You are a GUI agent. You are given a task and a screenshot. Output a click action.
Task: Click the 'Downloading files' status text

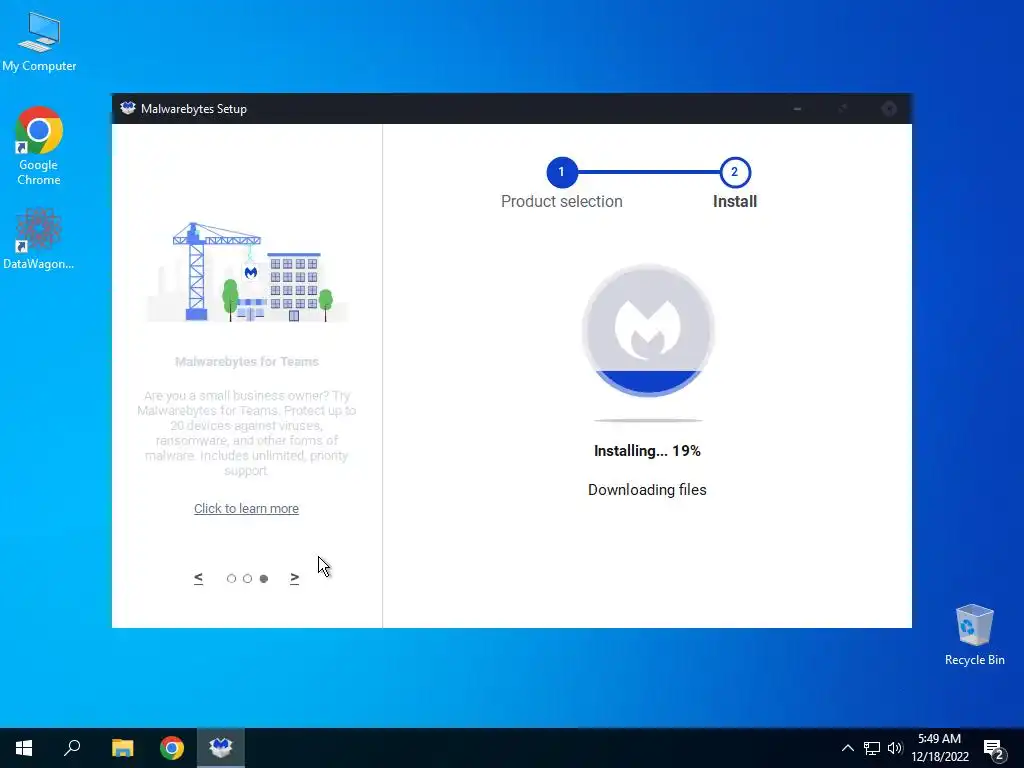(x=647, y=490)
